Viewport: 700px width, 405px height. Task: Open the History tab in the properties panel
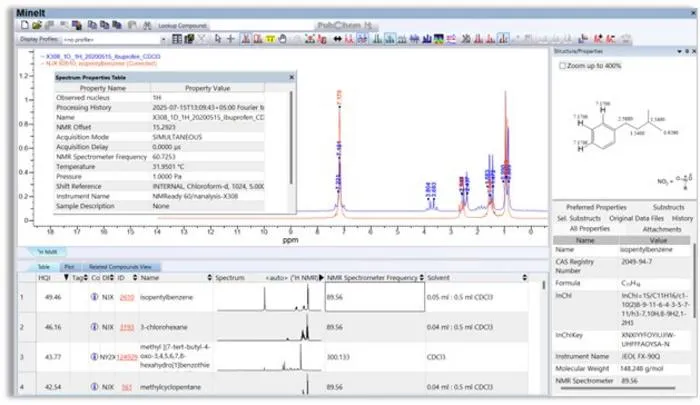click(682, 218)
